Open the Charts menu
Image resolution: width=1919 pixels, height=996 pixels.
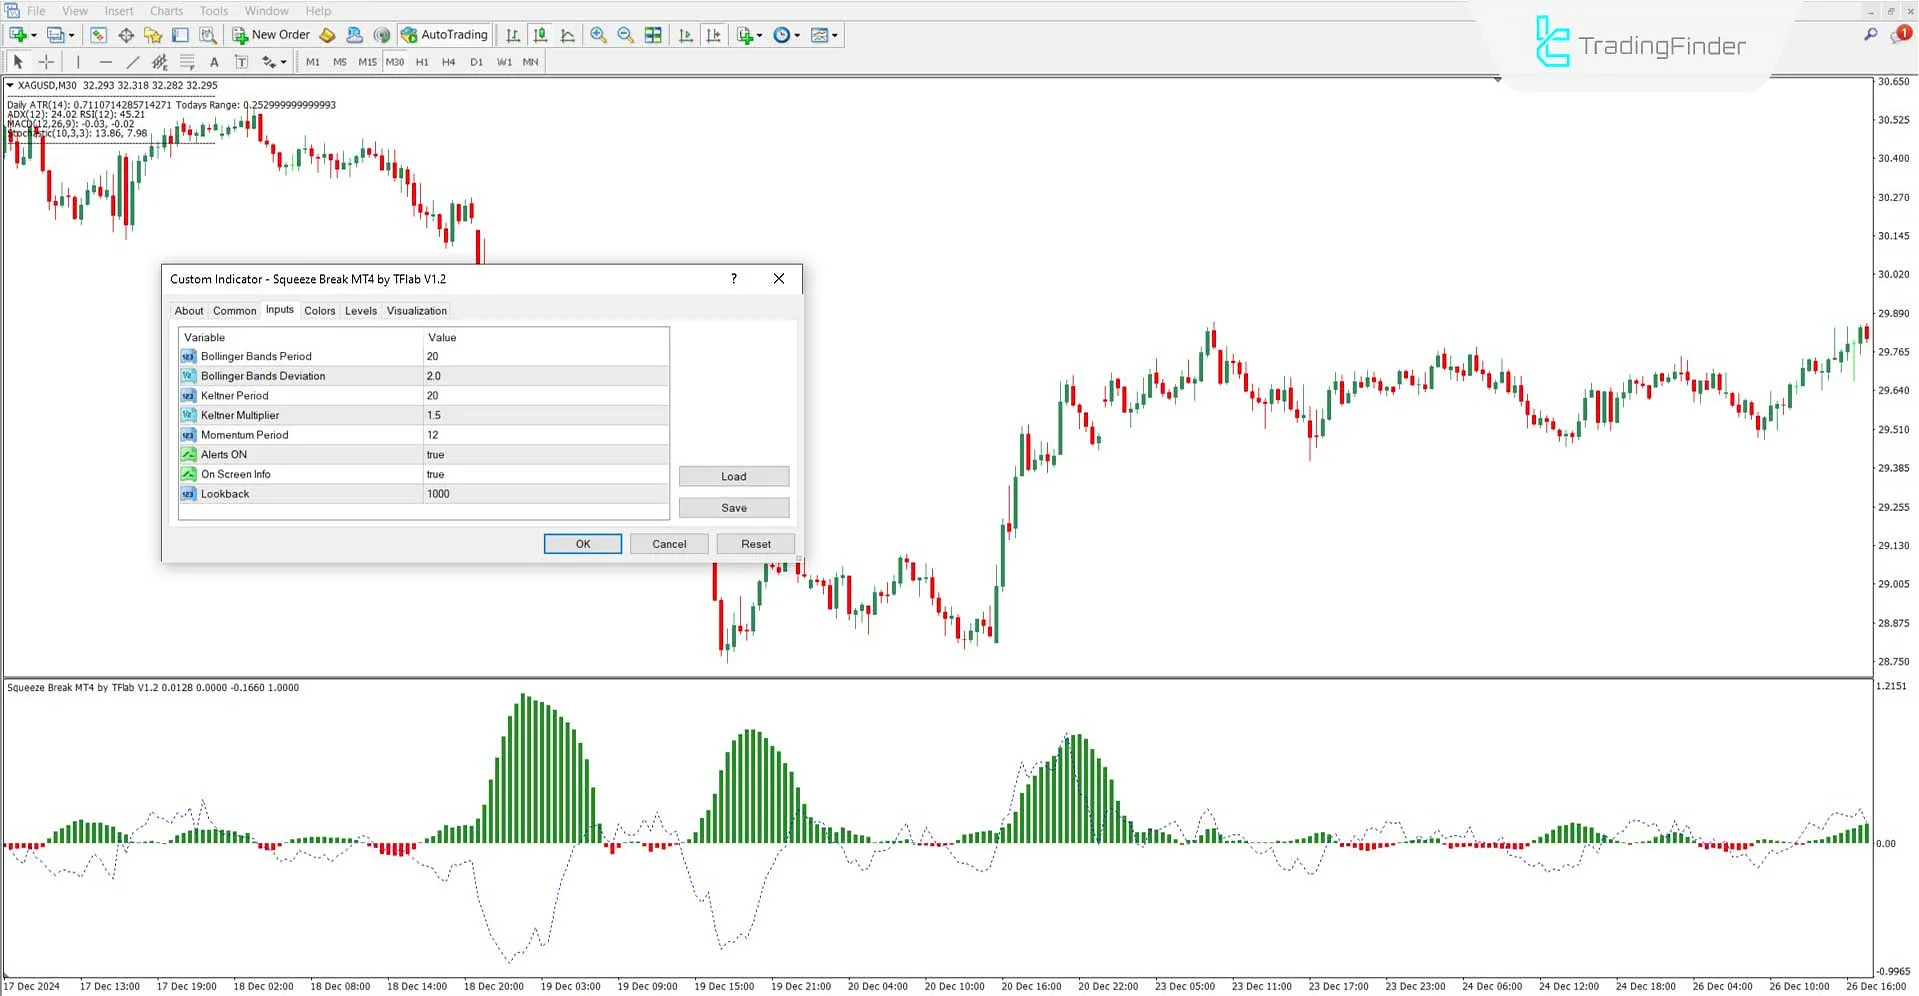166,11
